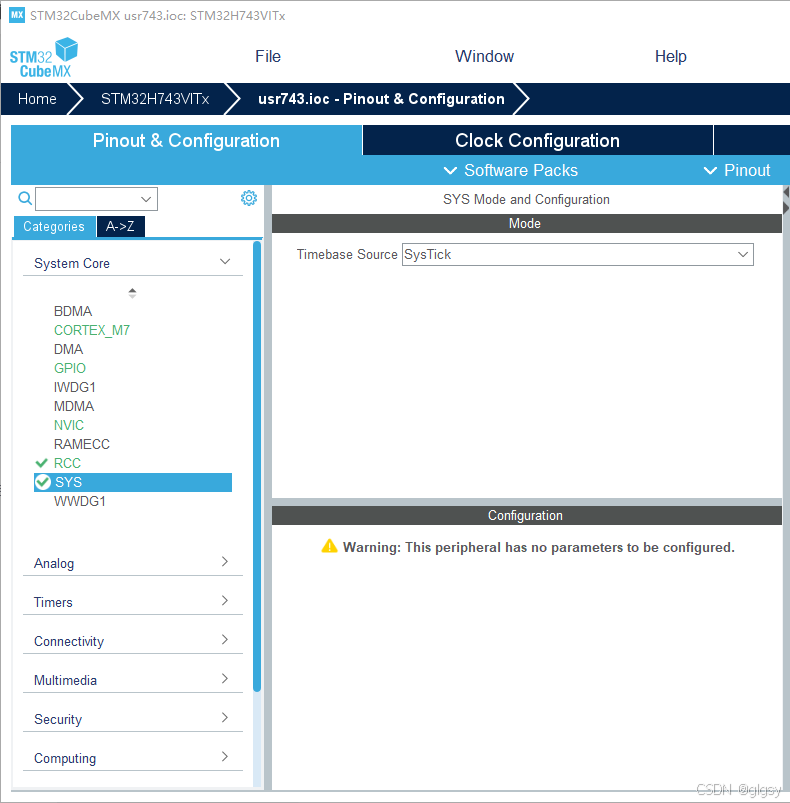
Task: Open the categories settings gear icon
Action: coord(249,198)
